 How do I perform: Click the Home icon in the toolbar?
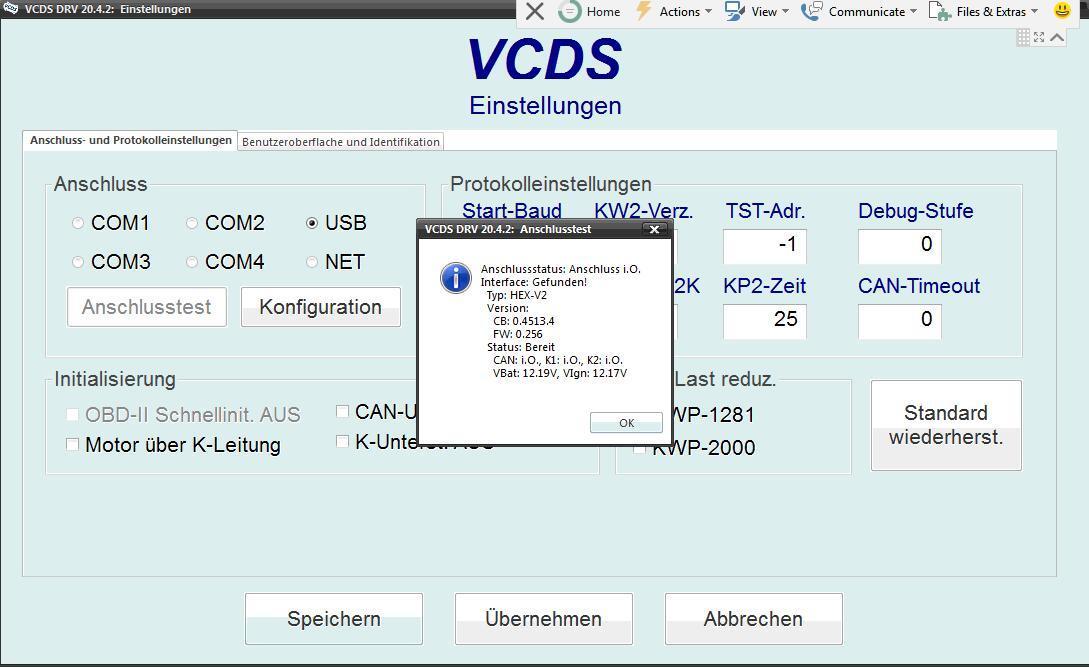pyautogui.click(x=571, y=12)
